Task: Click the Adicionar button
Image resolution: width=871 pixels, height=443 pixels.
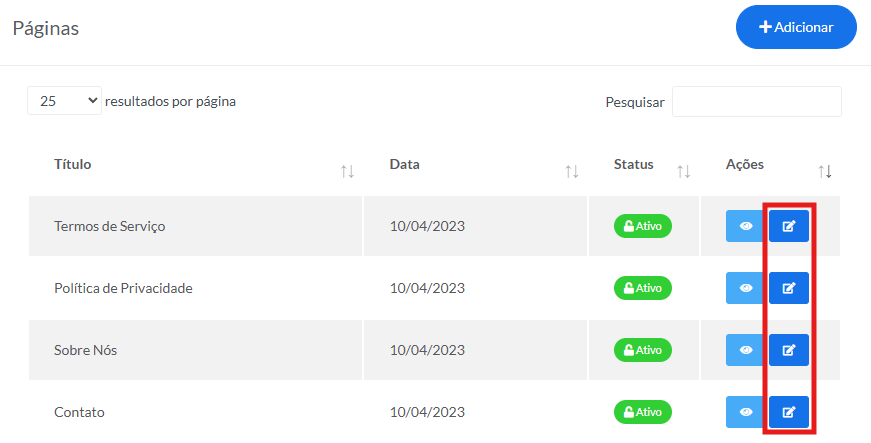Action: point(796,27)
